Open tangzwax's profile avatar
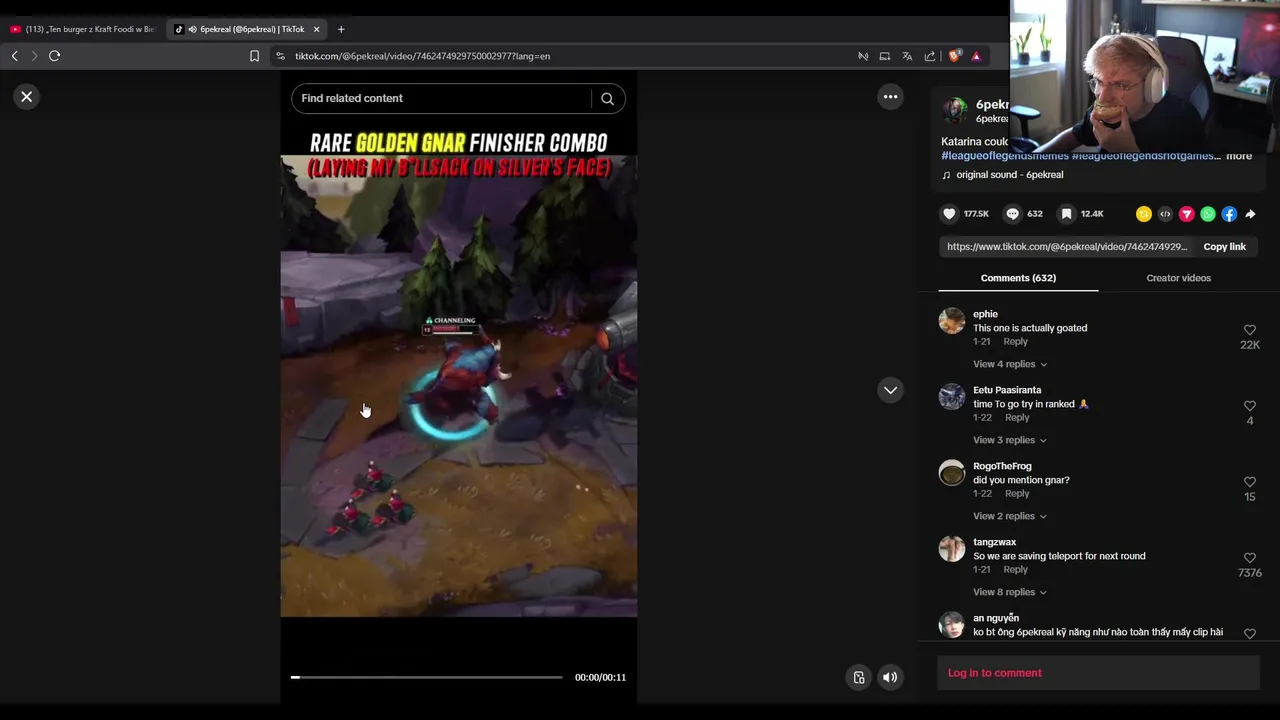Image resolution: width=1280 pixels, height=720 pixels. click(952, 548)
